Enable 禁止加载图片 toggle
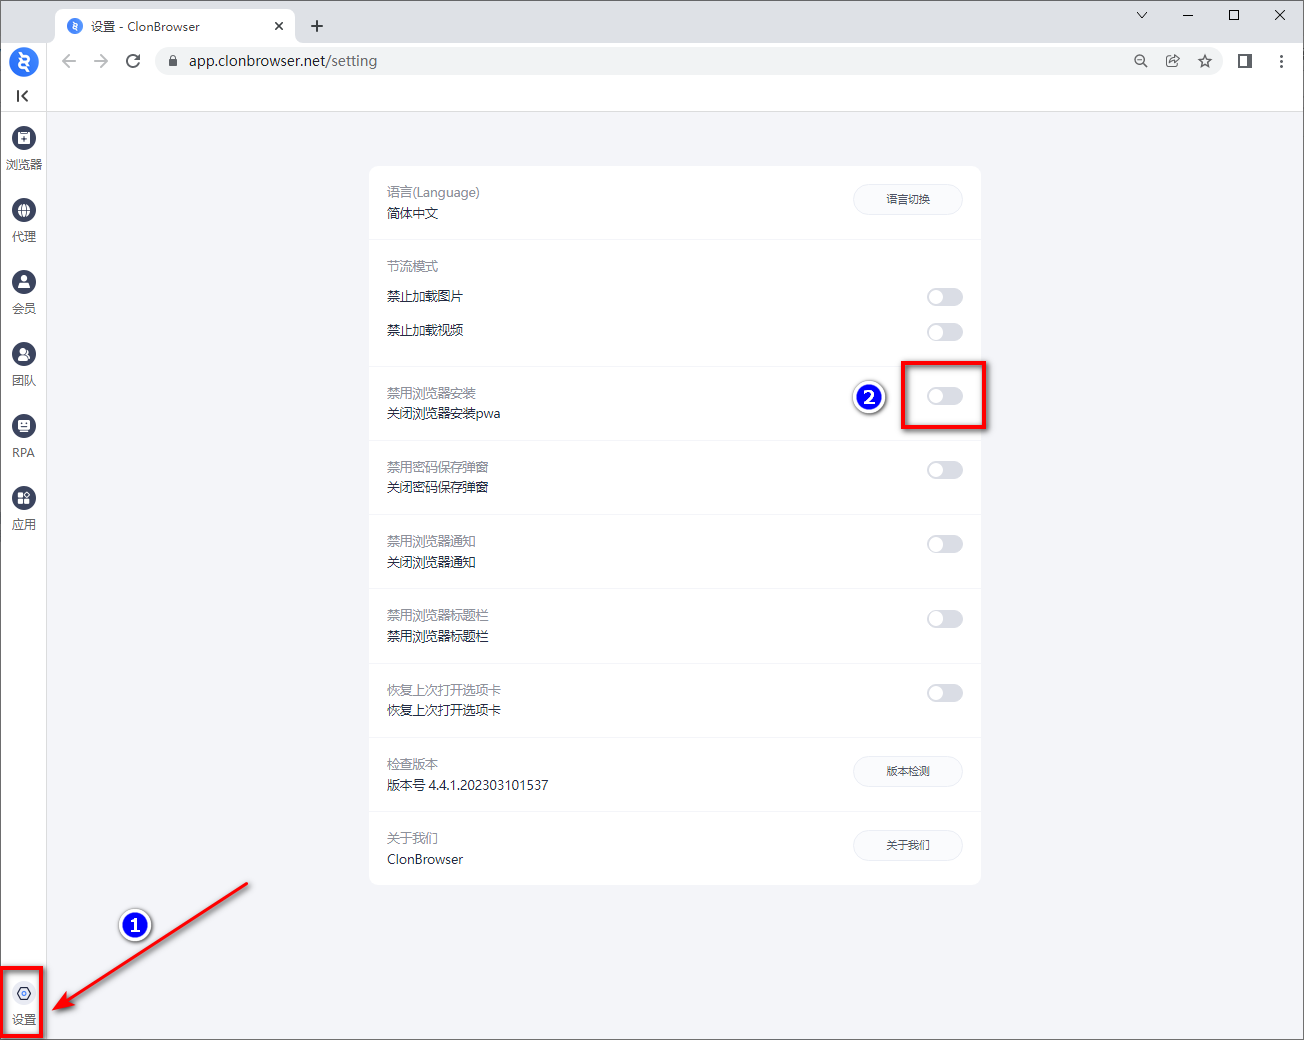Image resolution: width=1304 pixels, height=1040 pixels. pos(944,297)
